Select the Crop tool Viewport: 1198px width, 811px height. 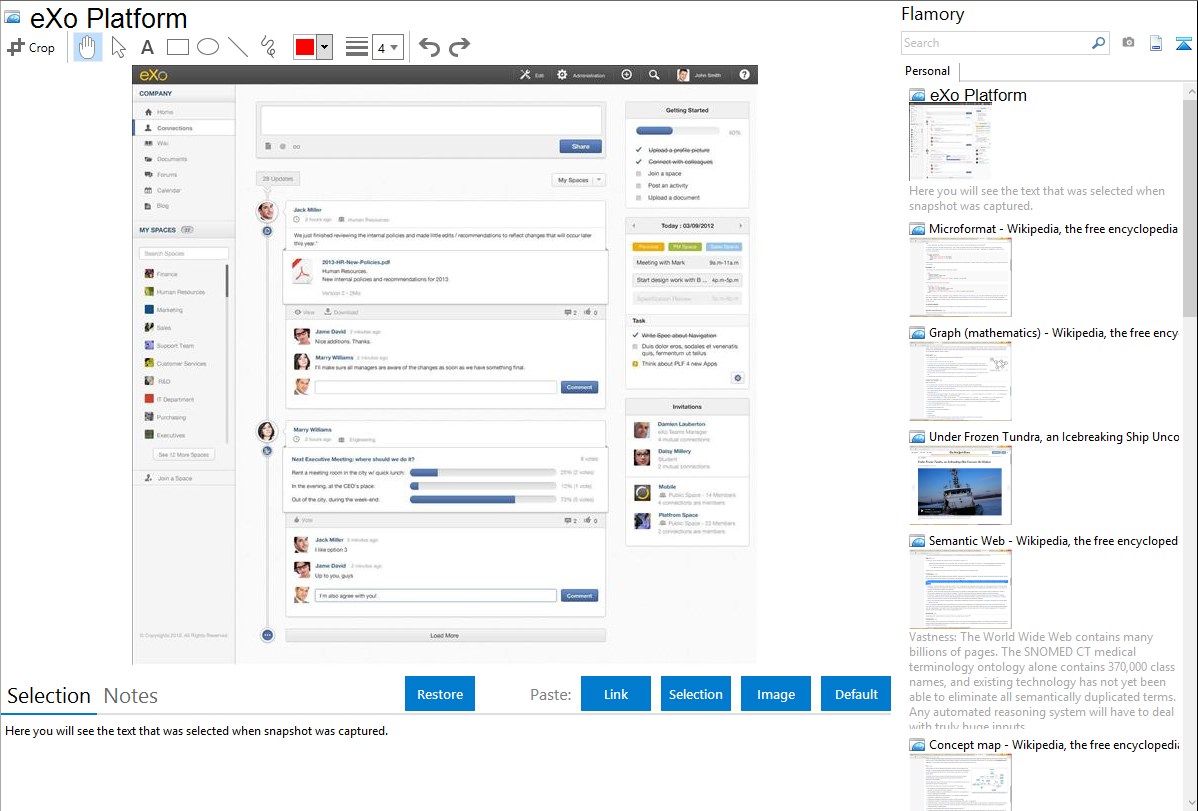(x=31, y=47)
